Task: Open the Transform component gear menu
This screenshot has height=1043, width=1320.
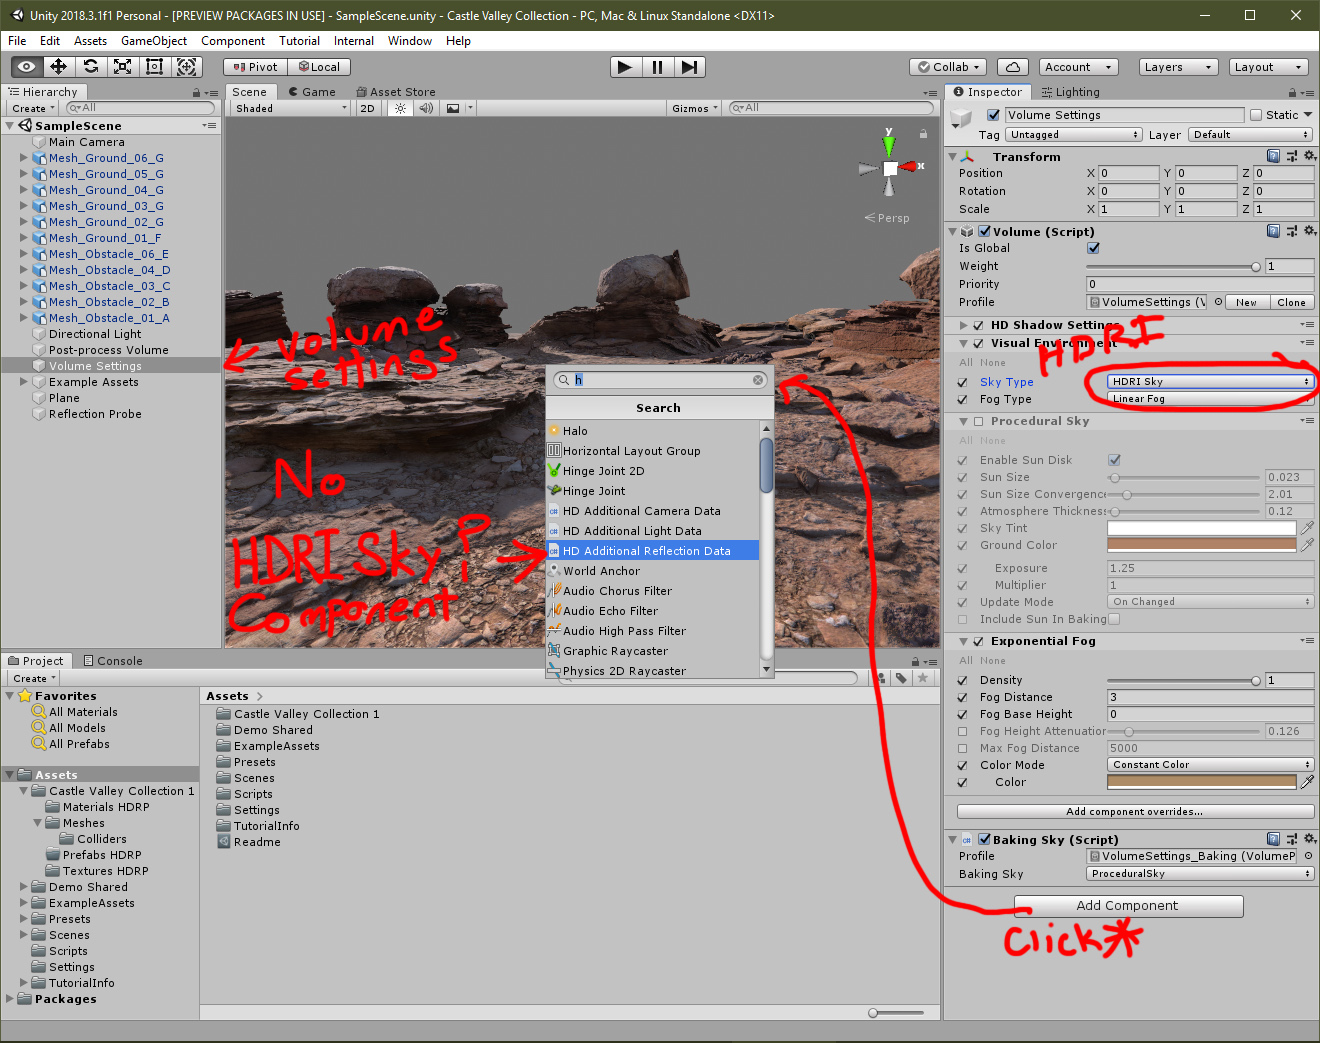Action: (1309, 156)
